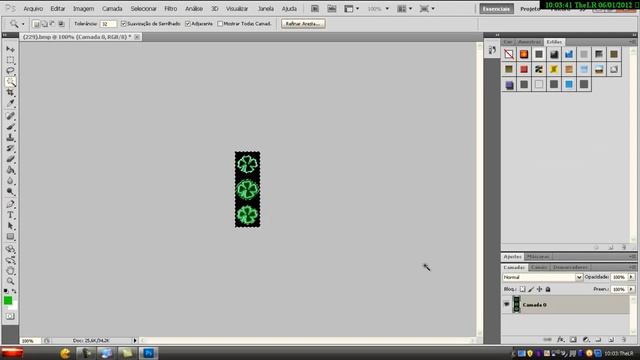The height and width of the screenshot is (360, 640).
Task: Toggle lock transparent pixels
Action: point(522,289)
